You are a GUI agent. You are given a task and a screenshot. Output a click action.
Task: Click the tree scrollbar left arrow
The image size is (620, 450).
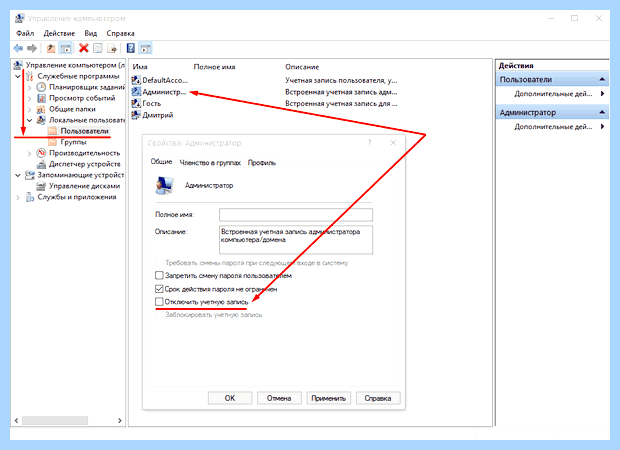(16, 420)
